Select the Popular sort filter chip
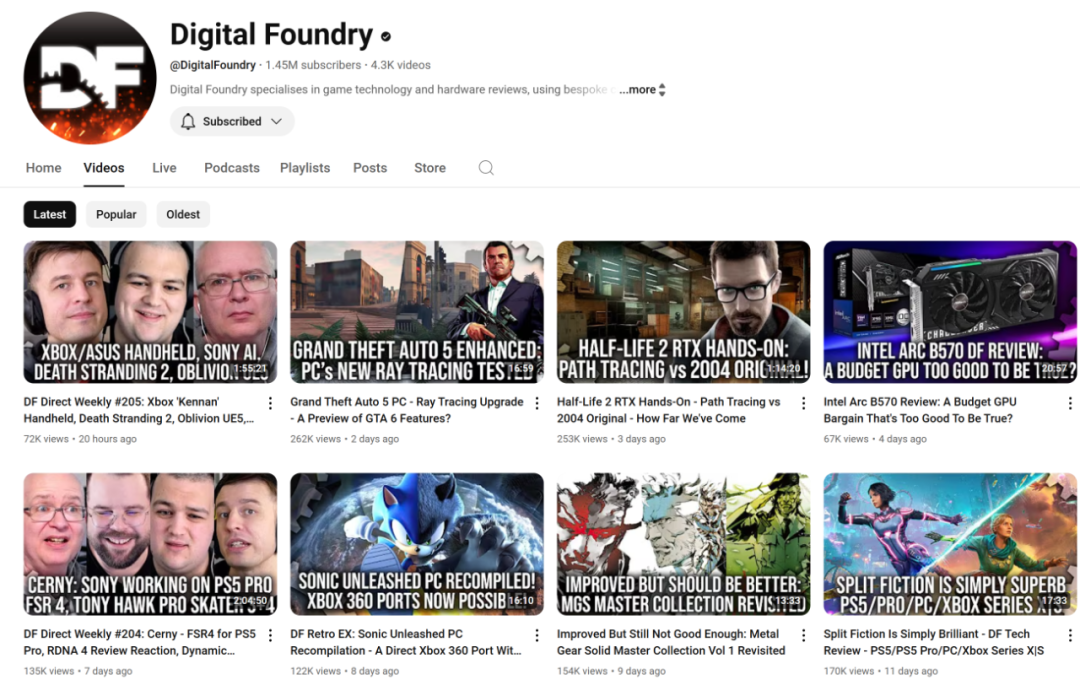This screenshot has width=1080, height=685. tap(116, 214)
